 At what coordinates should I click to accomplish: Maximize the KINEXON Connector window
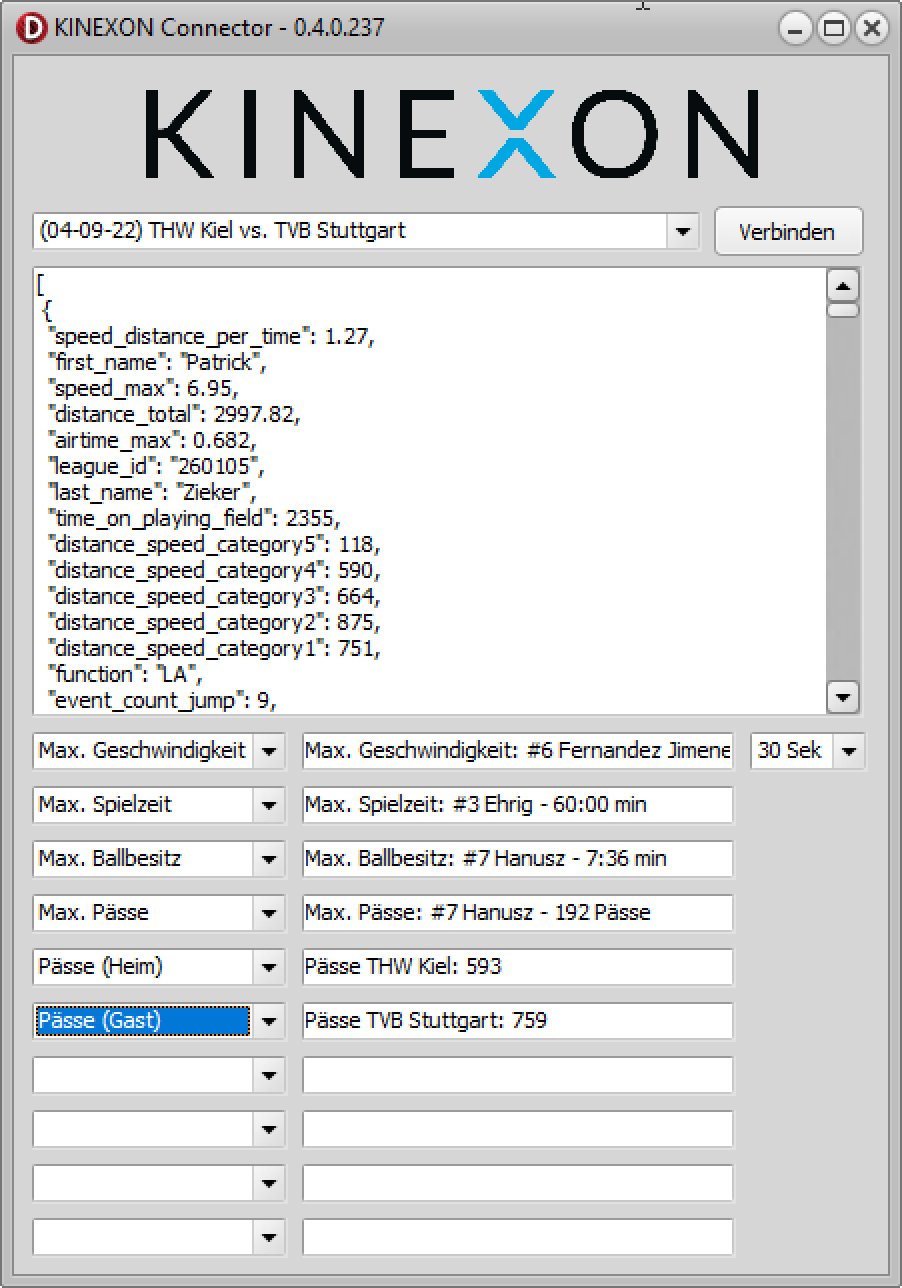point(832,29)
